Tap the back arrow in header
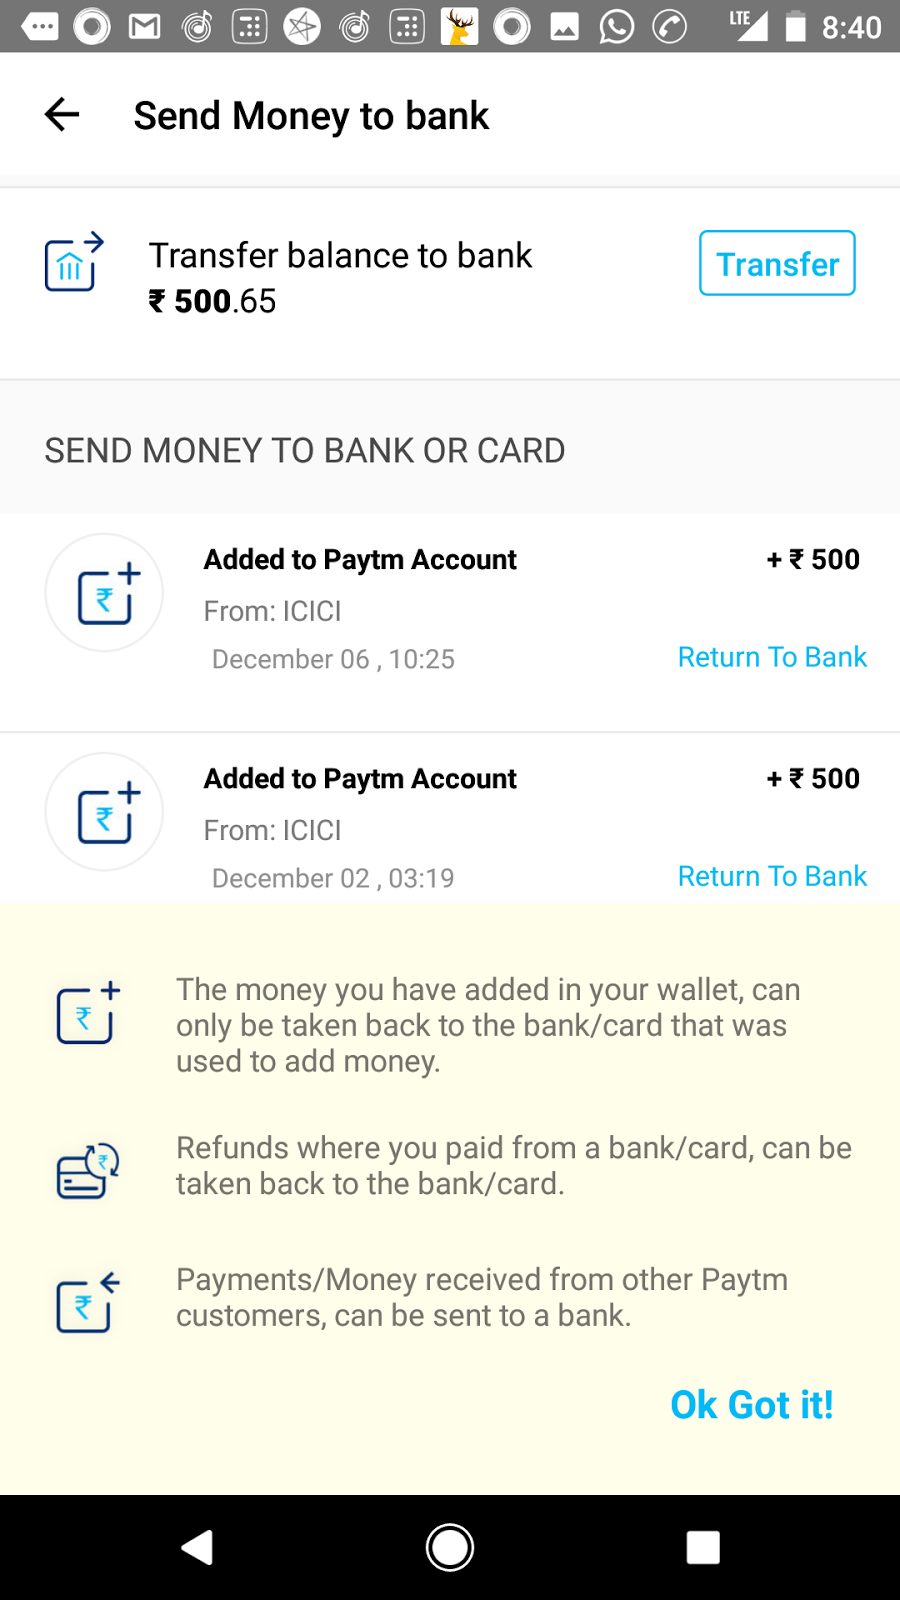Image resolution: width=900 pixels, height=1600 pixels. pyautogui.click(x=62, y=115)
